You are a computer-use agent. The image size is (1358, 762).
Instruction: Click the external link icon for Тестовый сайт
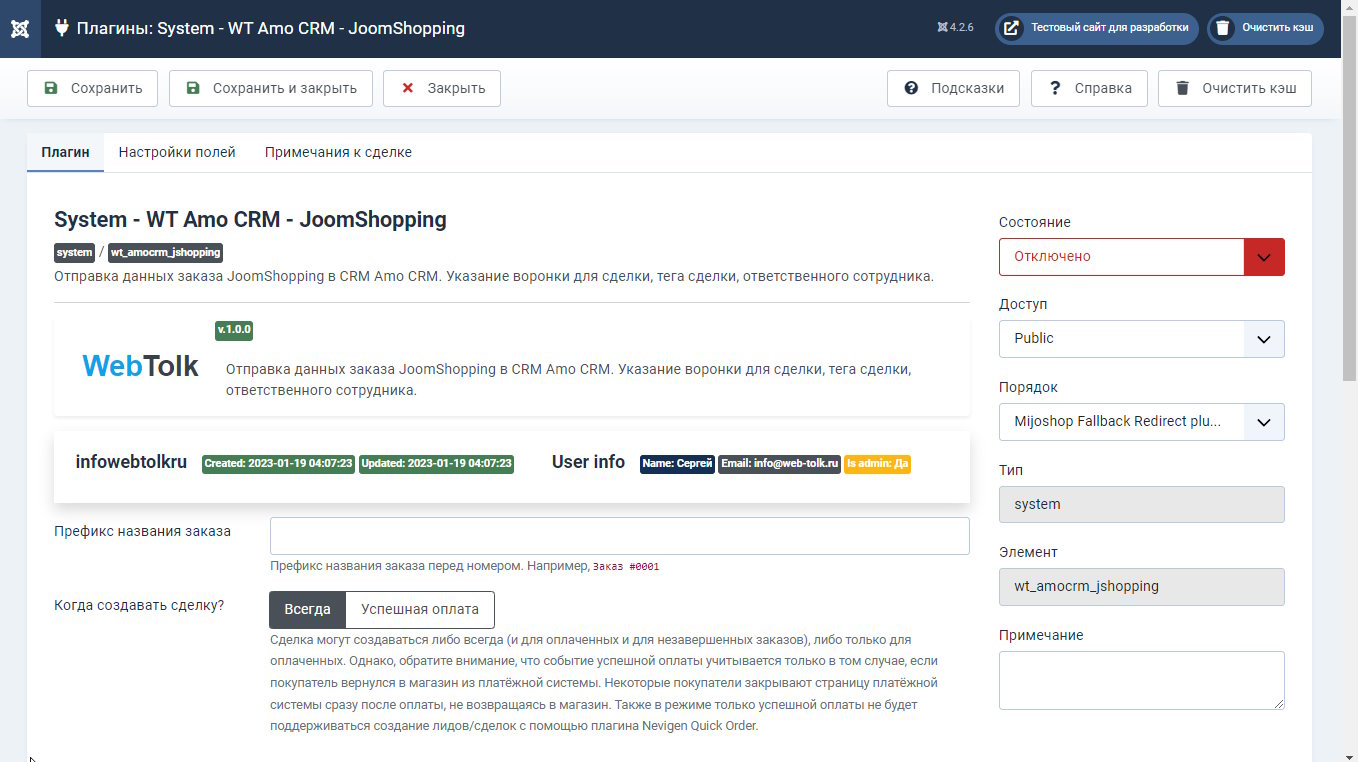[x=1012, y=28]
